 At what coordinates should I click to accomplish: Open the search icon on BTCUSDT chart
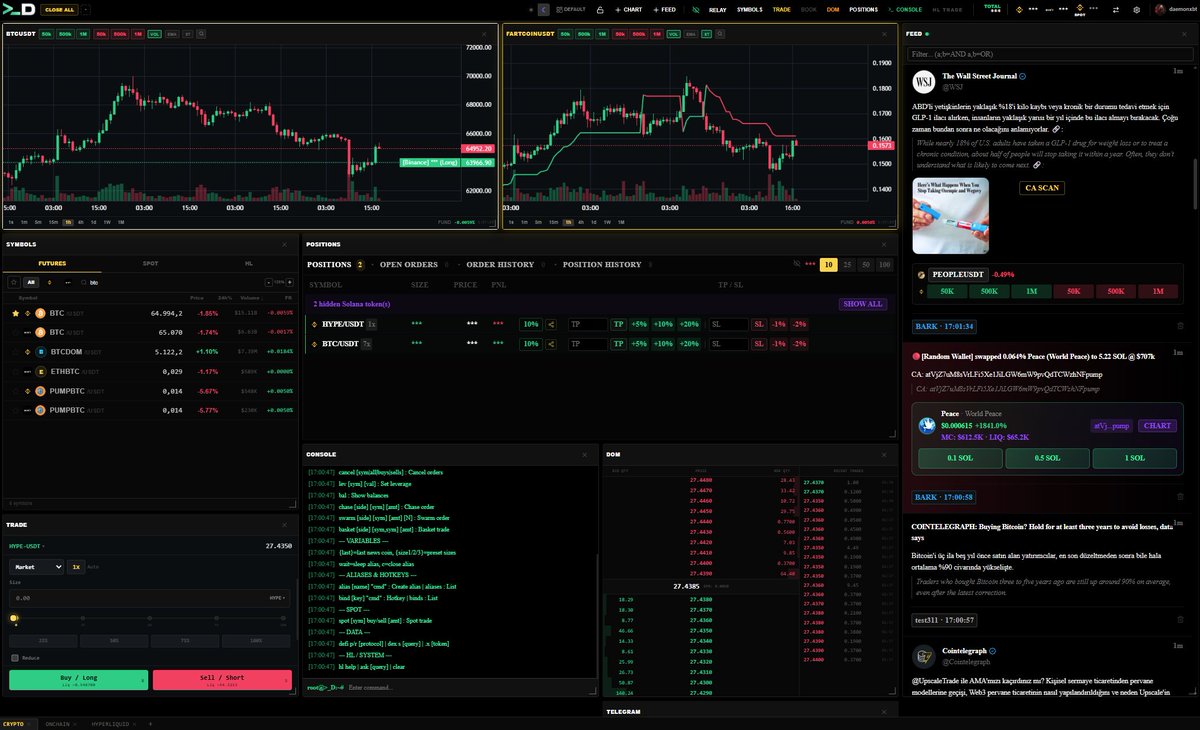(202, 33)
